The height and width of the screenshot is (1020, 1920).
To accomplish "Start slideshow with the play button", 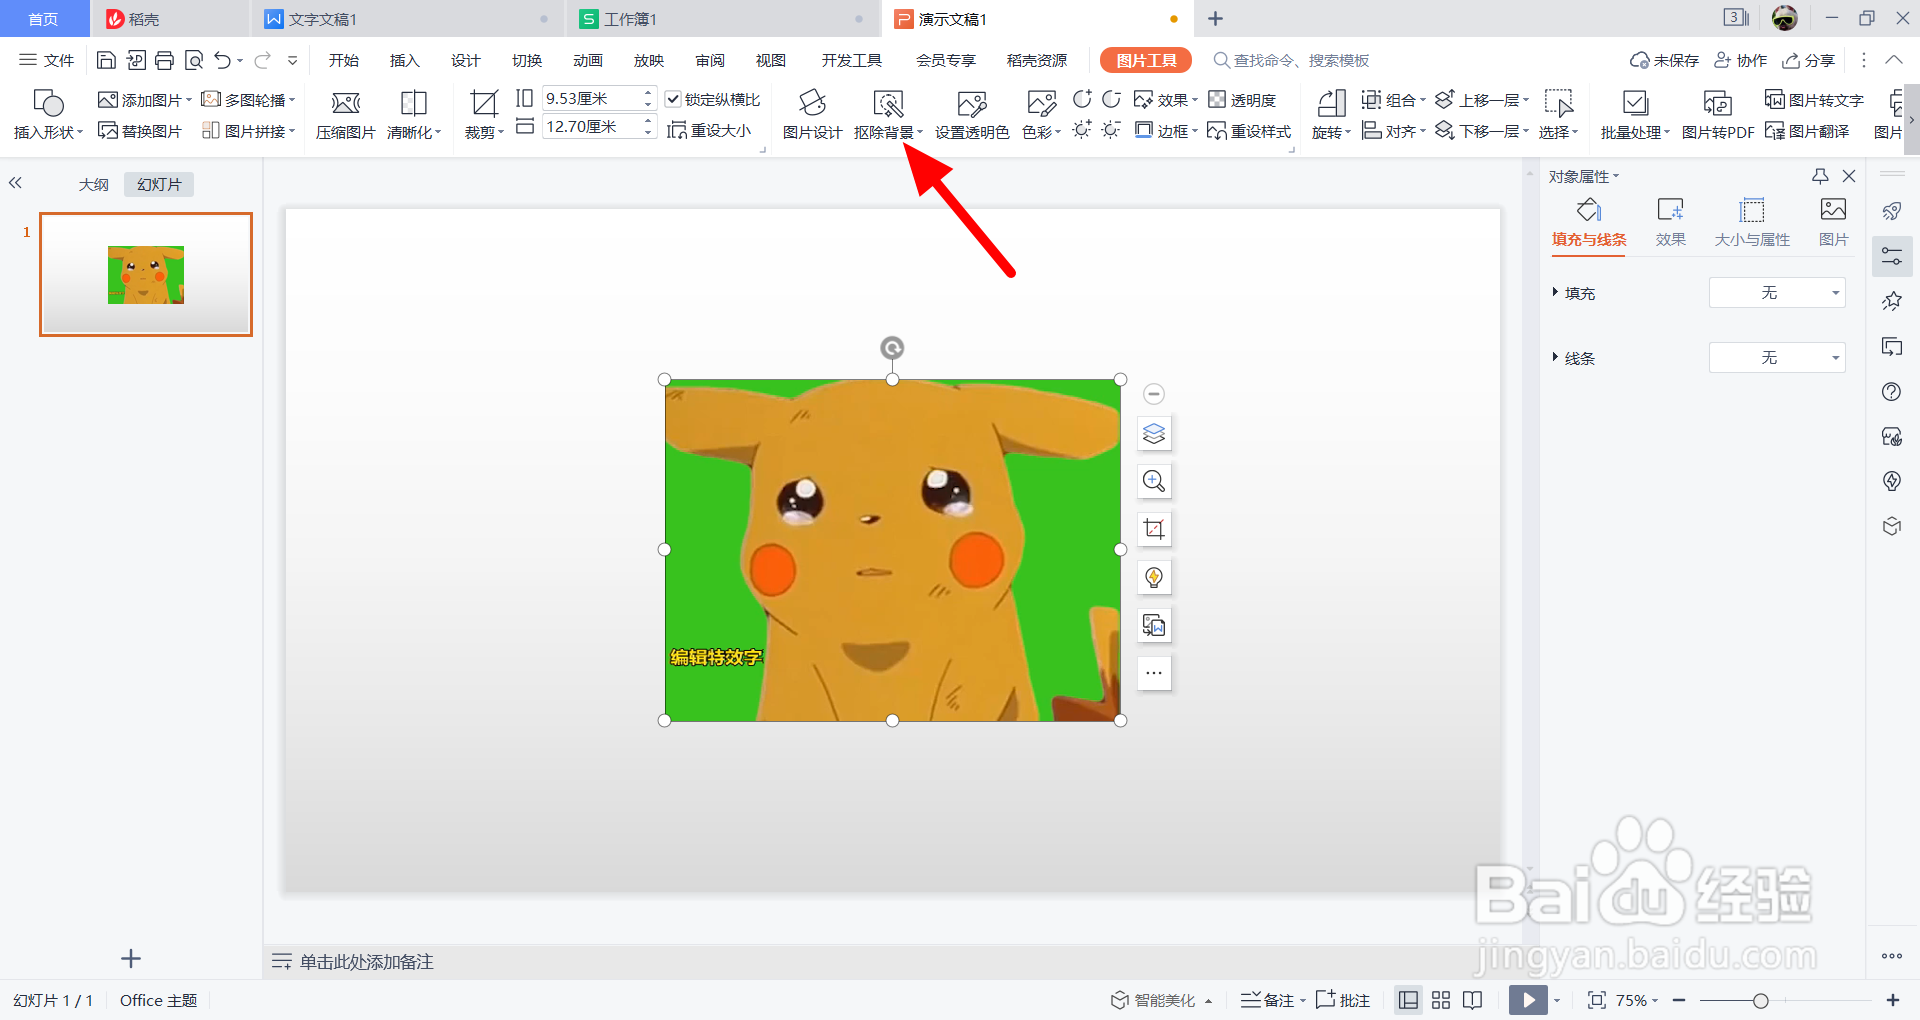I will (x=1528, y=1000).
